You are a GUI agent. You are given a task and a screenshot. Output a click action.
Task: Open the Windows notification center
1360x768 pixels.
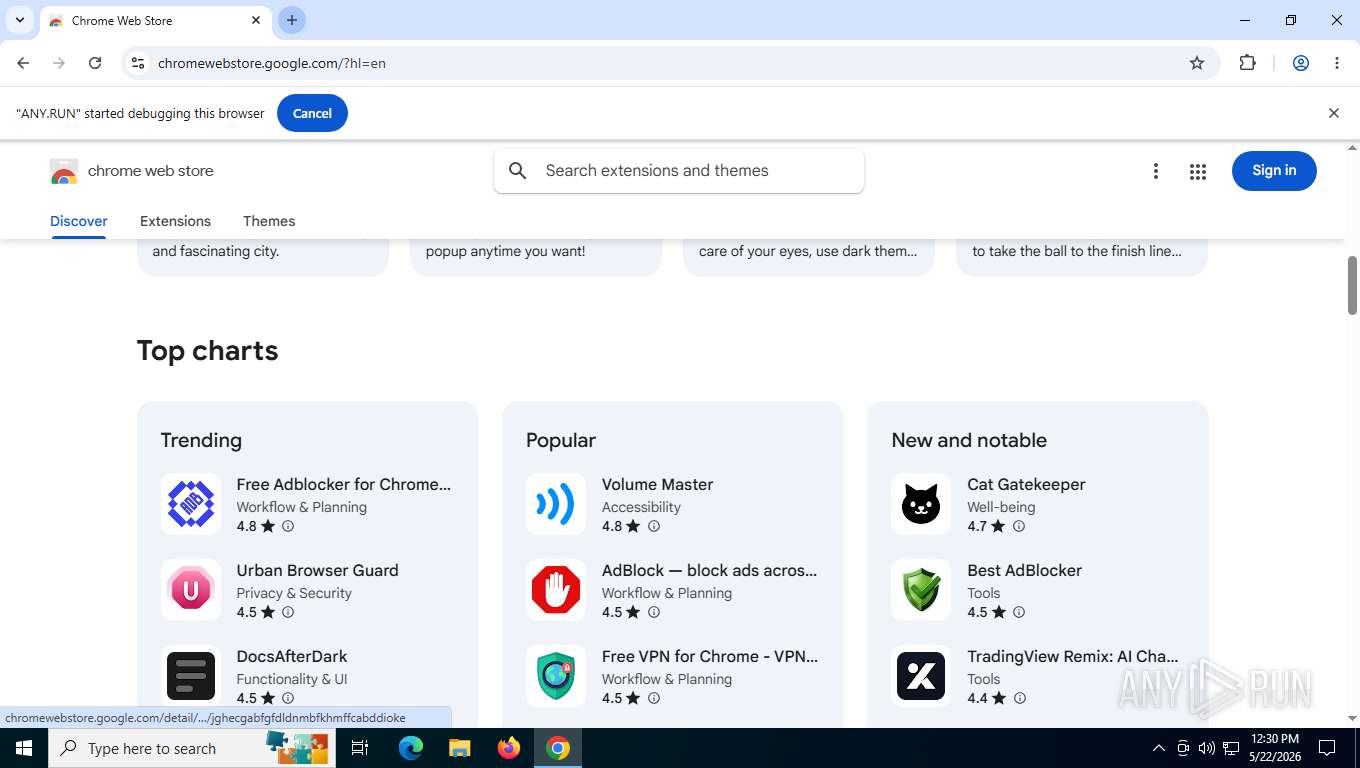click(1327, 748)
